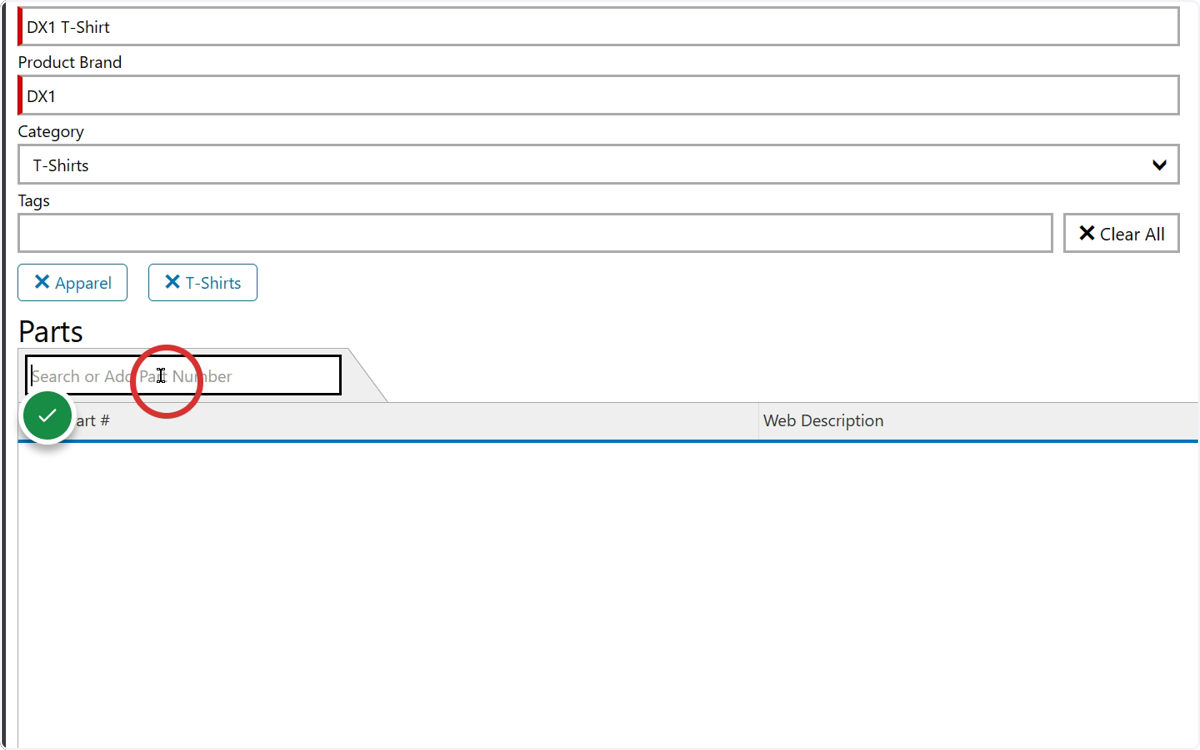Click the Web Description column header
The height and width of the screenshot is (750, 1200).
click(x=978, y=421)
